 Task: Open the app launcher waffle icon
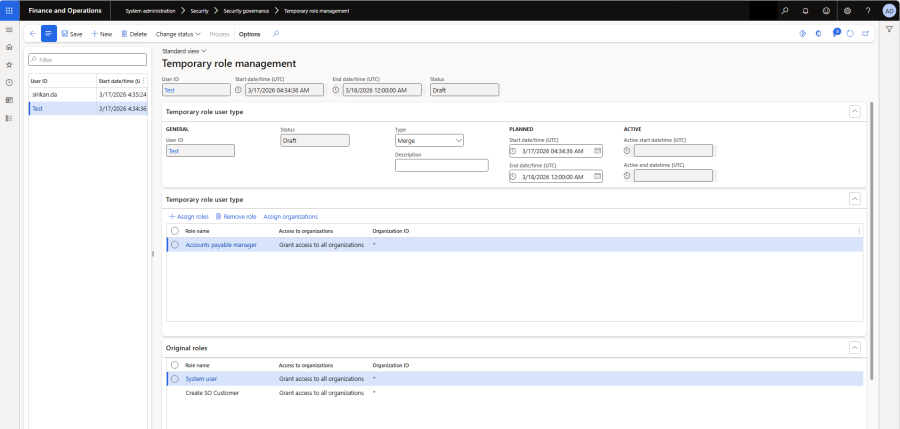9,10
